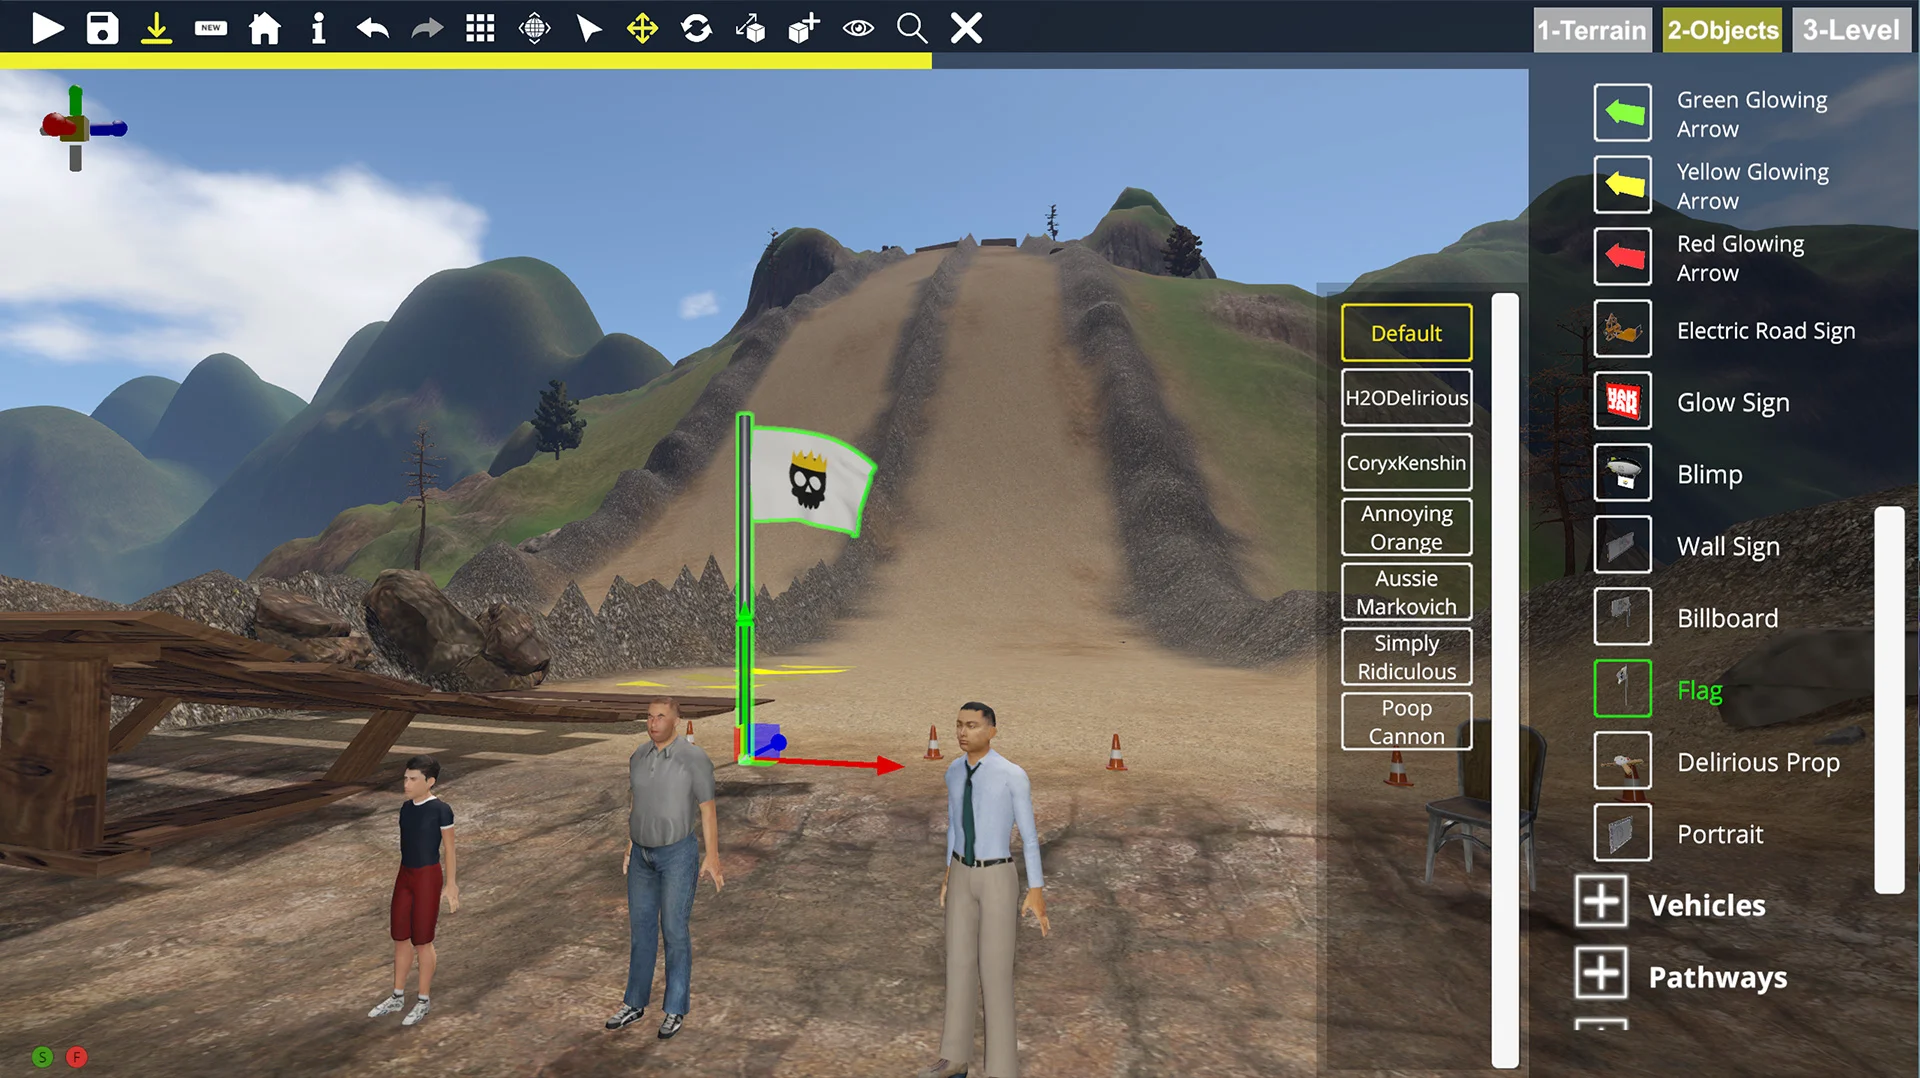Open the Home menu icon
Image resolution: width=1920 pixels, height=1078 pixels.
coord(264,28)
